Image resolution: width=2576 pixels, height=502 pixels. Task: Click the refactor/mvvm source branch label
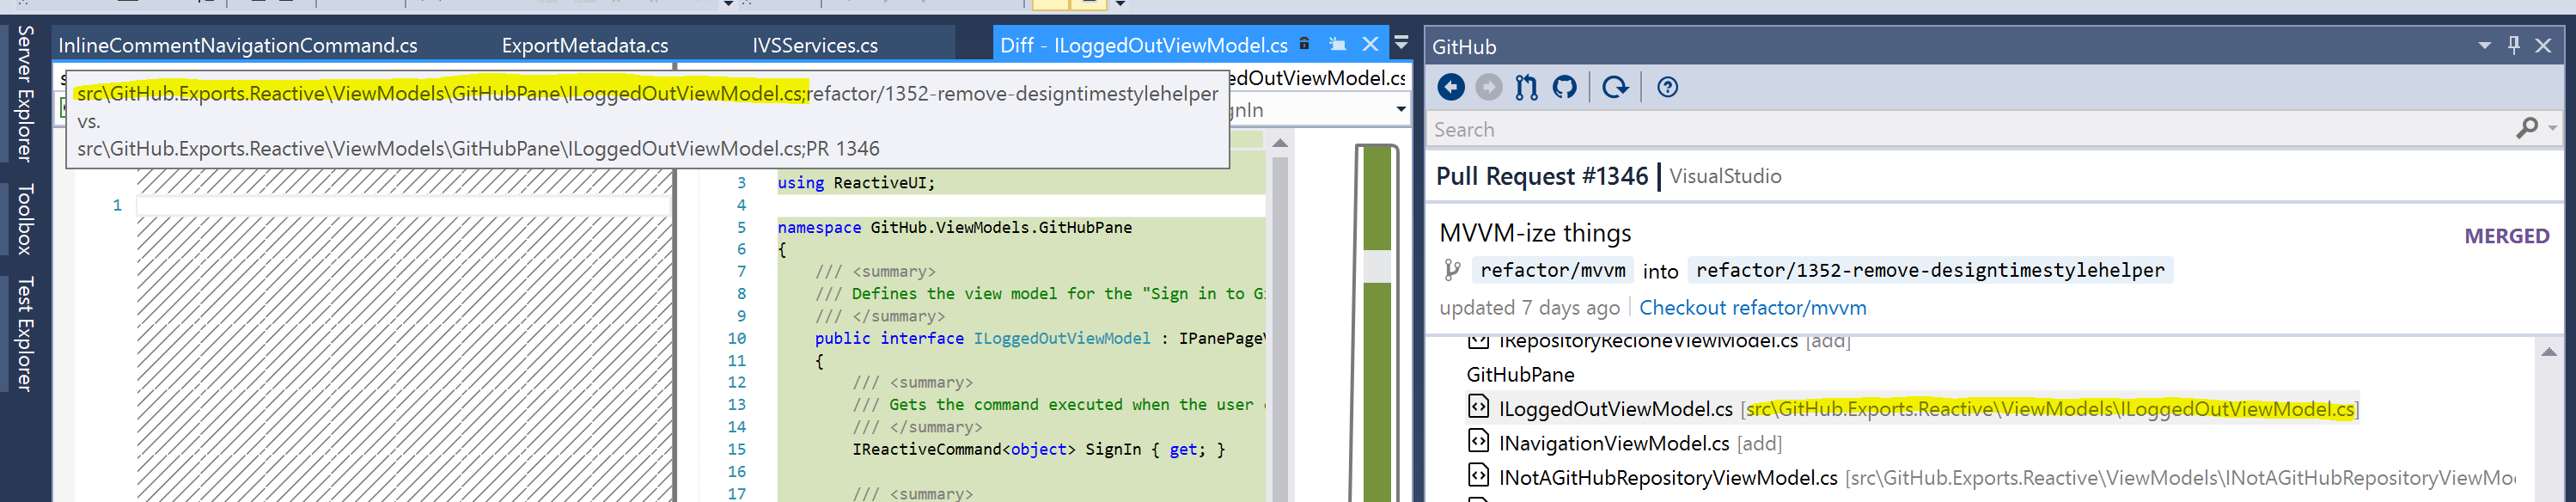1553,270
